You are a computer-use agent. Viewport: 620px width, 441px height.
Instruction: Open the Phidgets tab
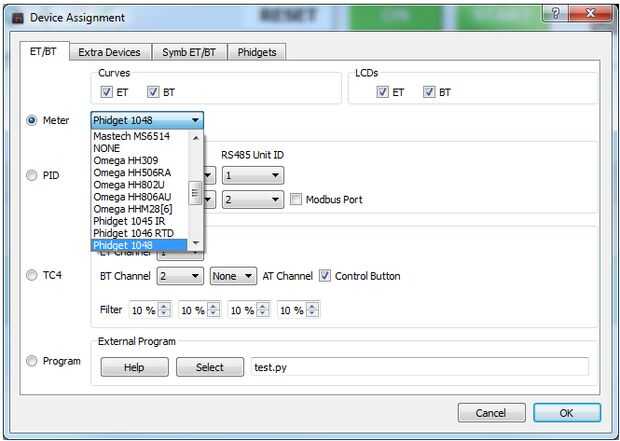point(257,53)
